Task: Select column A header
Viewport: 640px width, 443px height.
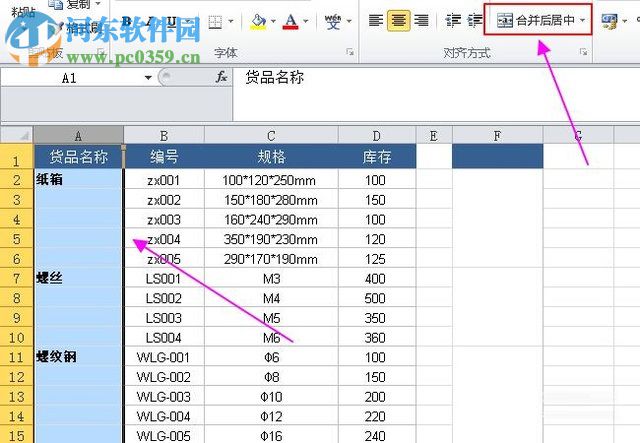Action: pos(78,135)
